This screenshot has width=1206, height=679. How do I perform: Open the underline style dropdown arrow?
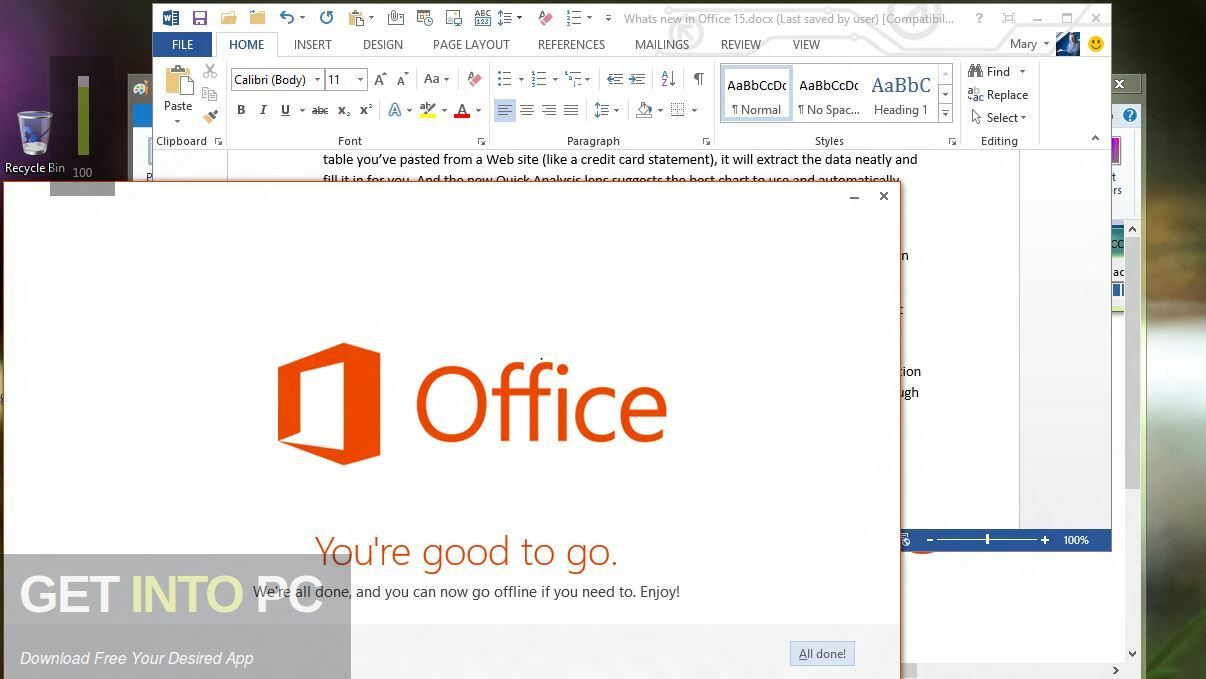301,110
